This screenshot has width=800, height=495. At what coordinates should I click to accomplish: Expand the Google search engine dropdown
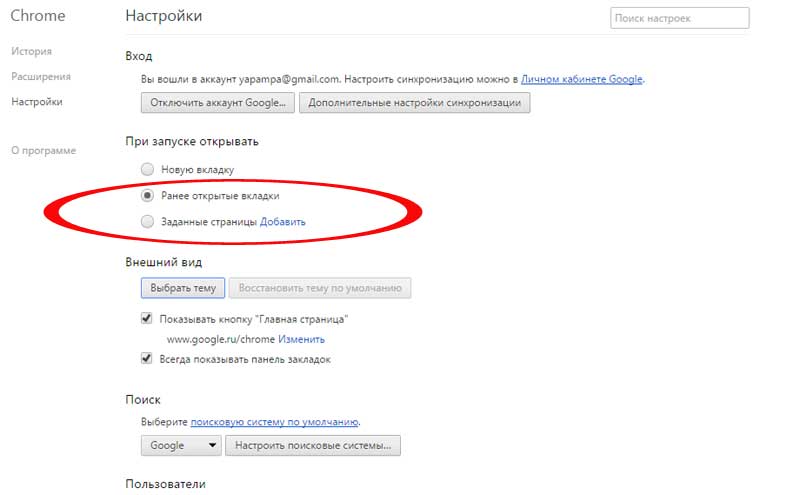point(181,446)
